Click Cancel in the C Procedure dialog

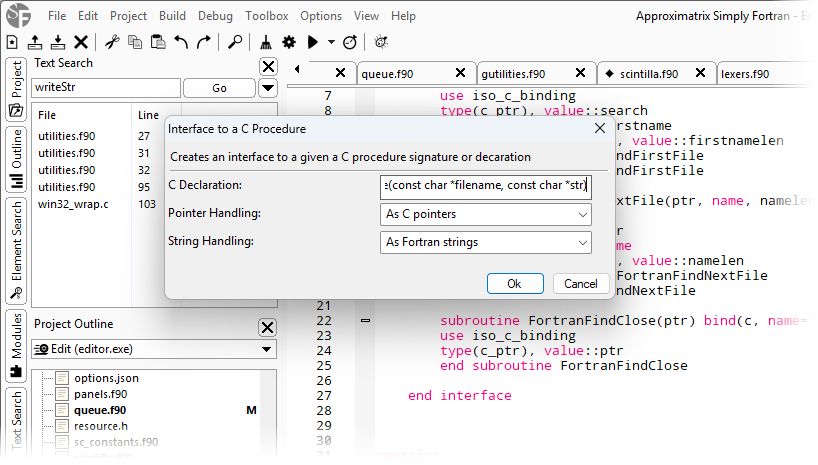coord(581,283)
